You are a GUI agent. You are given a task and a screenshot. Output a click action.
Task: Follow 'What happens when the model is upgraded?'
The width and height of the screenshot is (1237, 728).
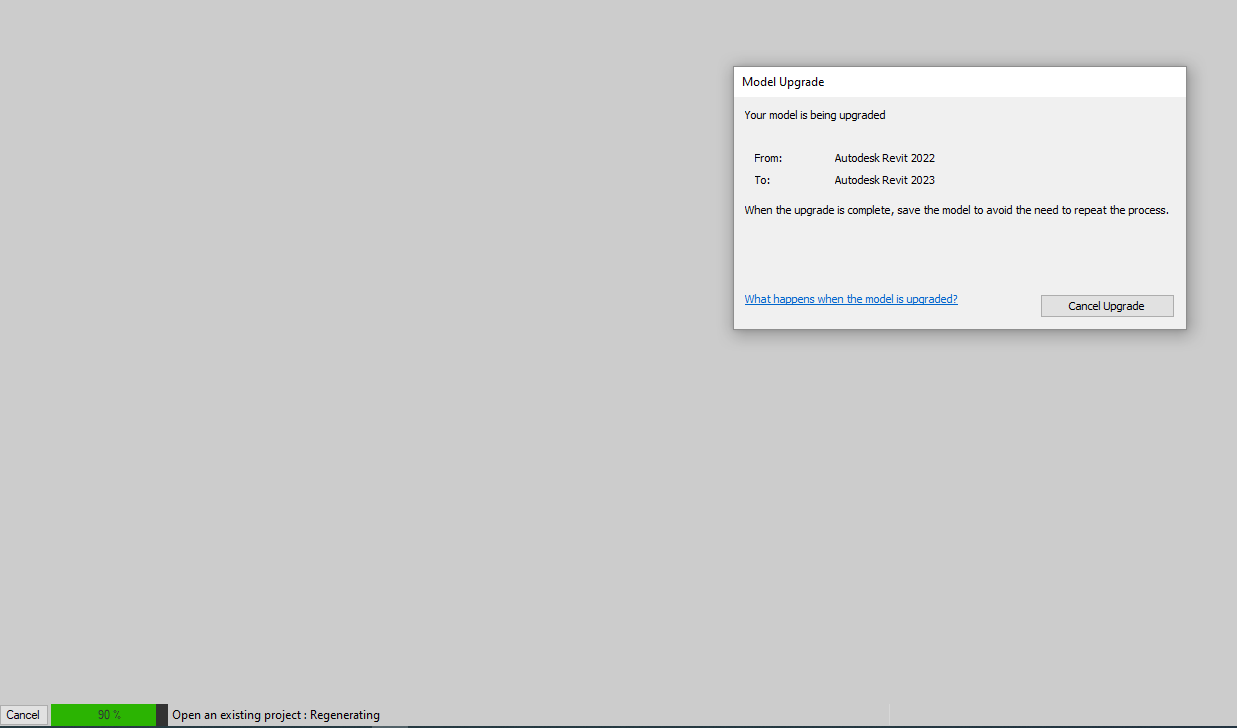[x=850, y=298]
